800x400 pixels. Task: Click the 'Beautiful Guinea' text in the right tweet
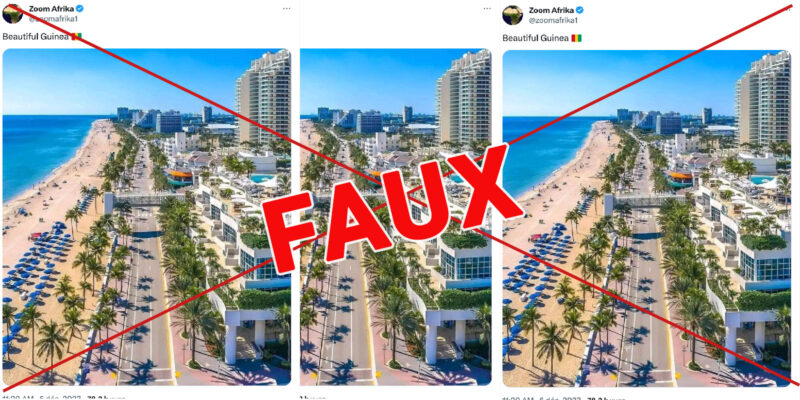(536, 38)
